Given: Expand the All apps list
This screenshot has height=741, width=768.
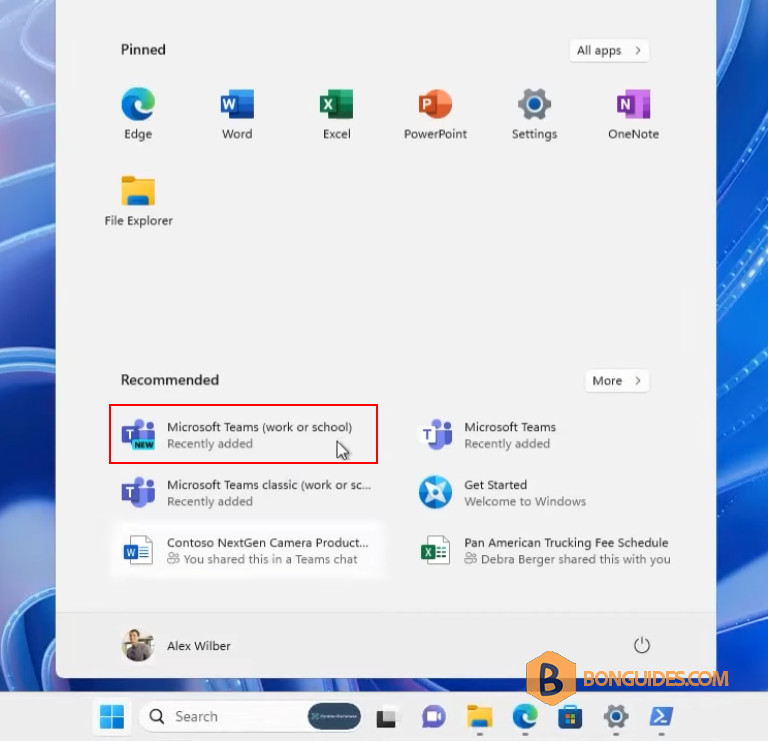Looking at the screenshot, I should 609,50.
